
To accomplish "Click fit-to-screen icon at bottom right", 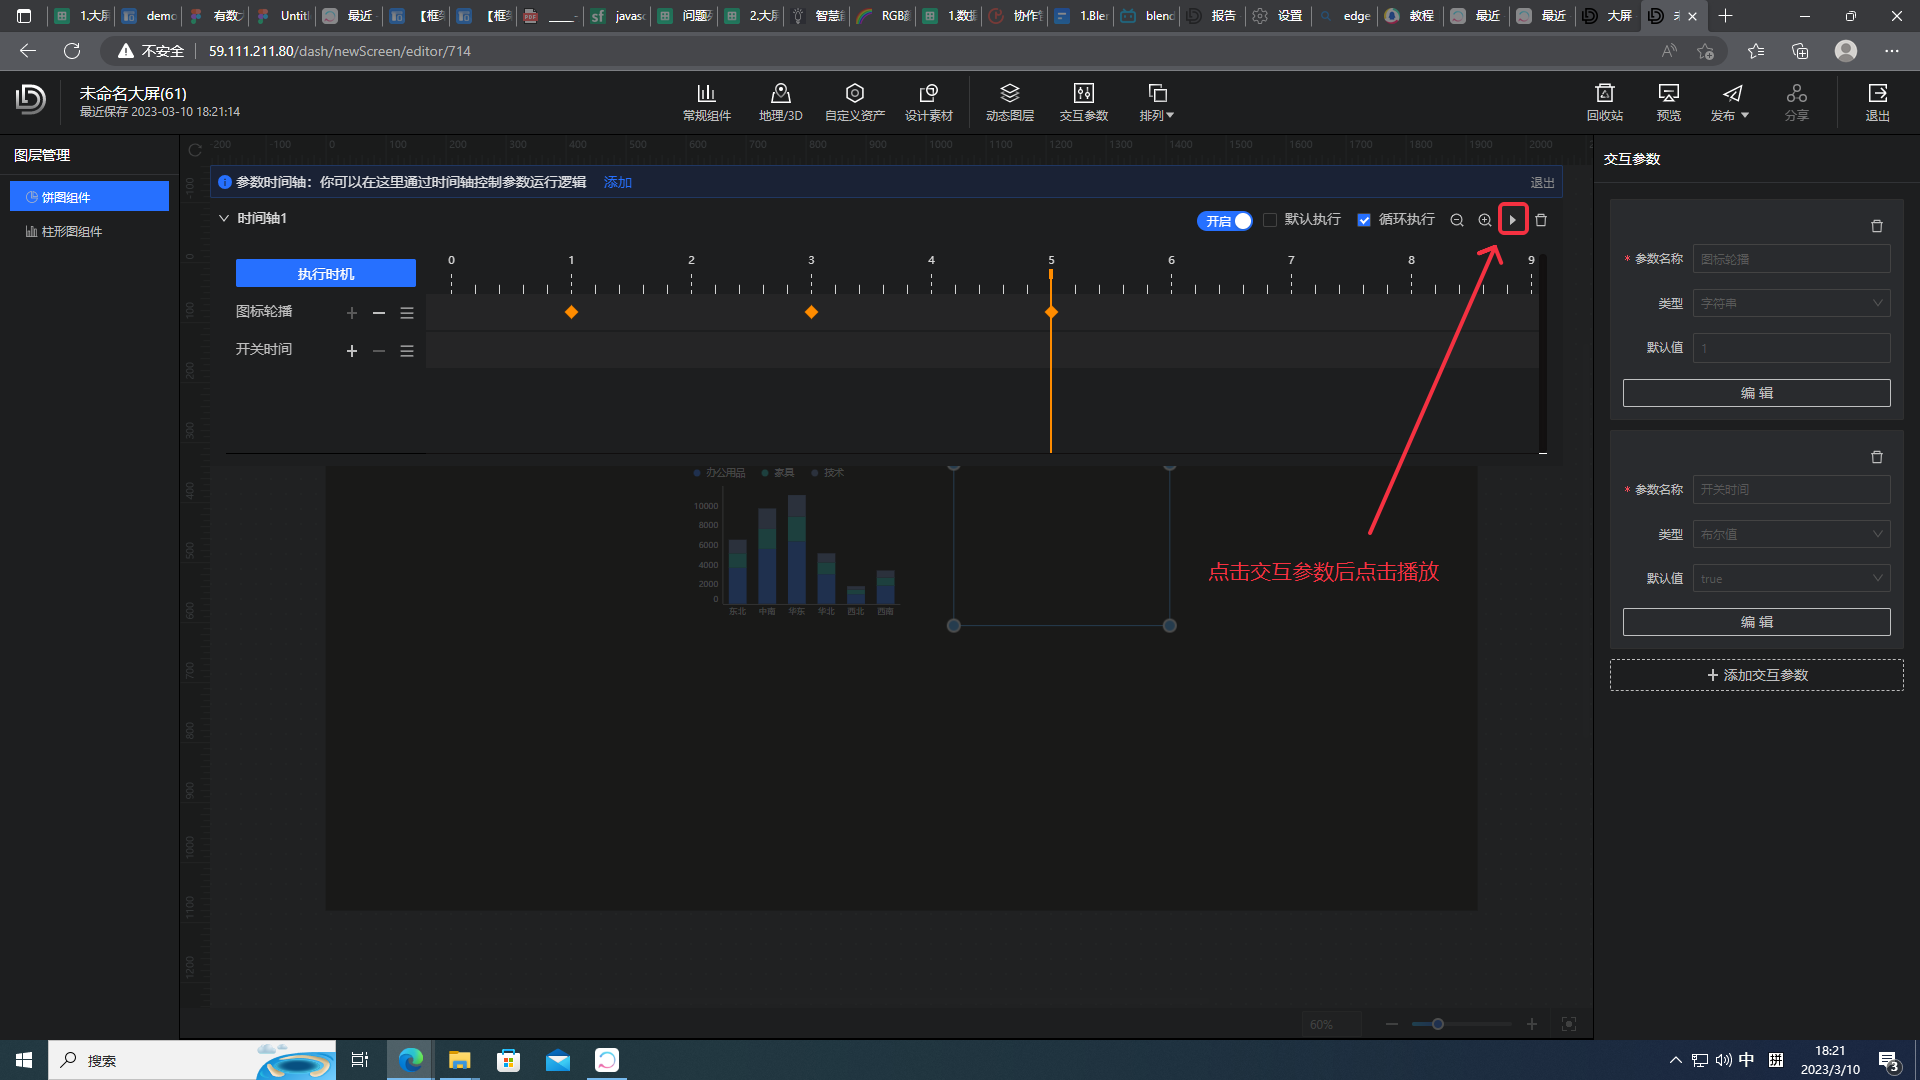I will click(x=1569, y=1024).
